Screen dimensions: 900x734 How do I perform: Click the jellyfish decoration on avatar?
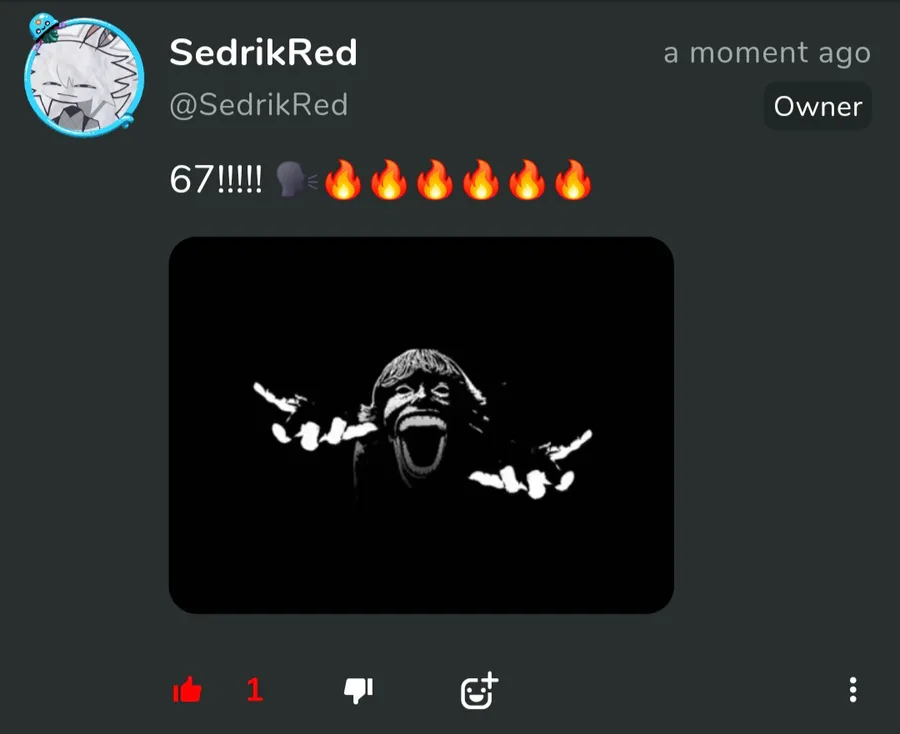[x=44, y=28]
